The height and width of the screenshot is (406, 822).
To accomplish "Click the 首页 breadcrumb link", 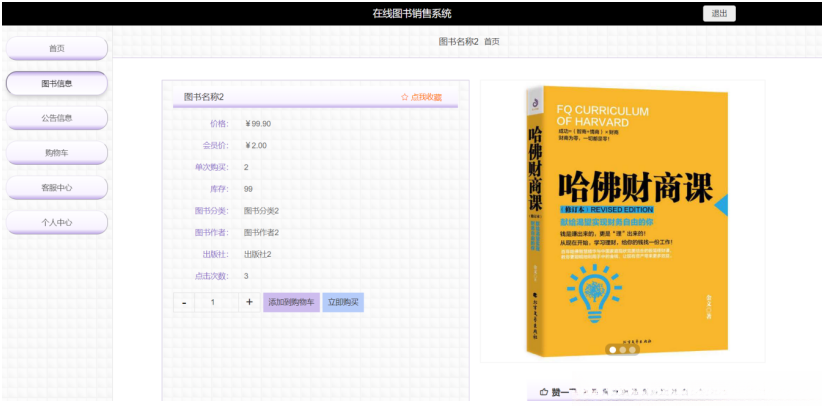I will (492, 41).
